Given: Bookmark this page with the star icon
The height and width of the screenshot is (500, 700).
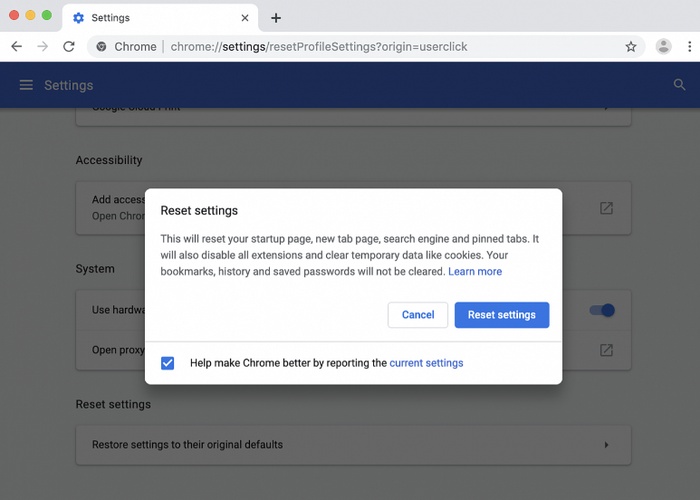Looking at the screenshot, I should point(630,46).
